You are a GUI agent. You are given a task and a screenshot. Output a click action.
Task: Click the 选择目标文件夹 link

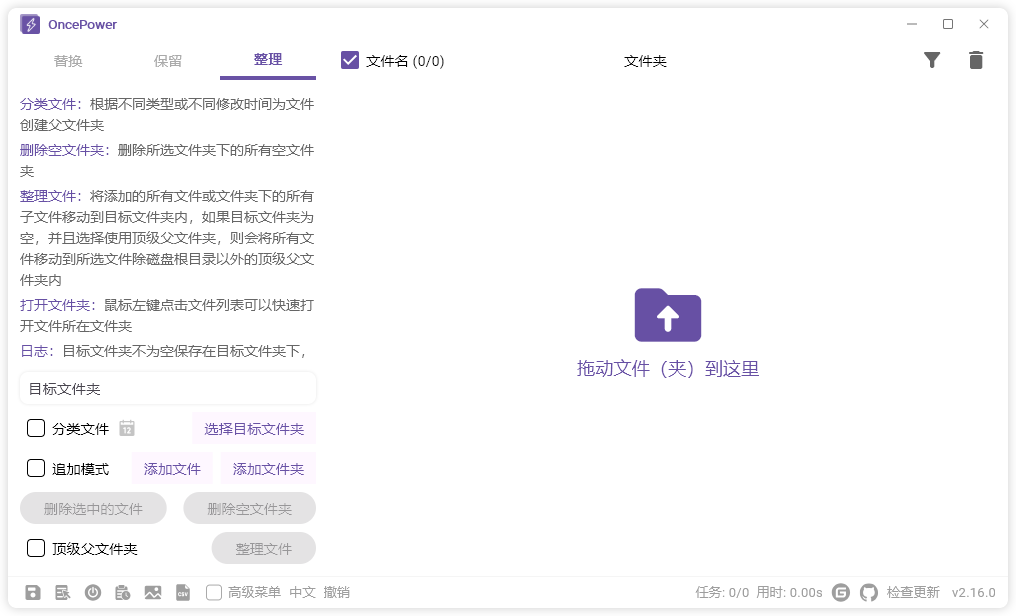pyautogui.click(x=254, y=428)
